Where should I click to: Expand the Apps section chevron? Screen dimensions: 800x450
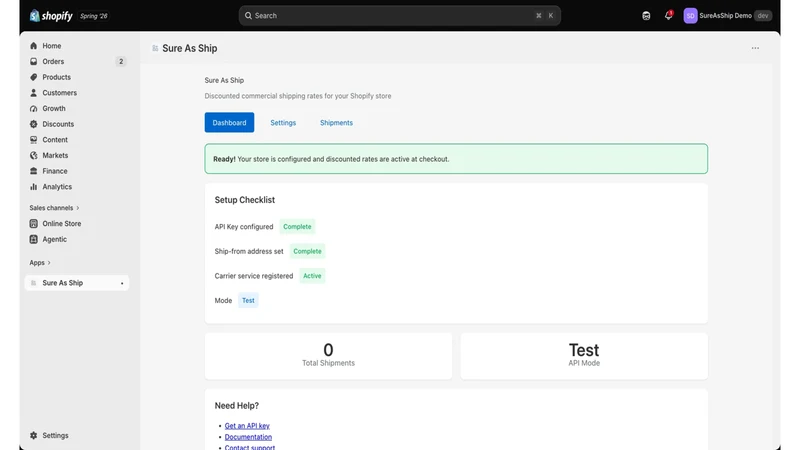[49, 263]
